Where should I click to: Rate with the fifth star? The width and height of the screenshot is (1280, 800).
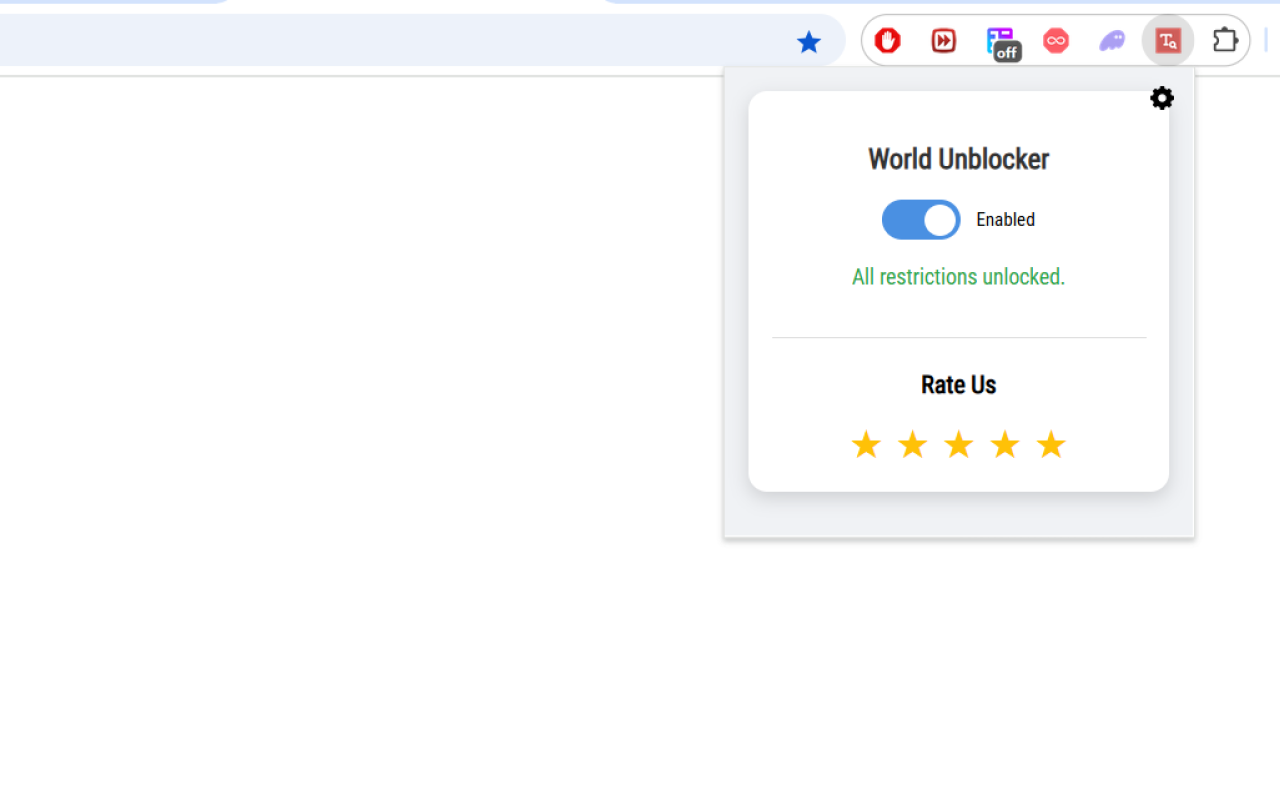coord(1051,445)
